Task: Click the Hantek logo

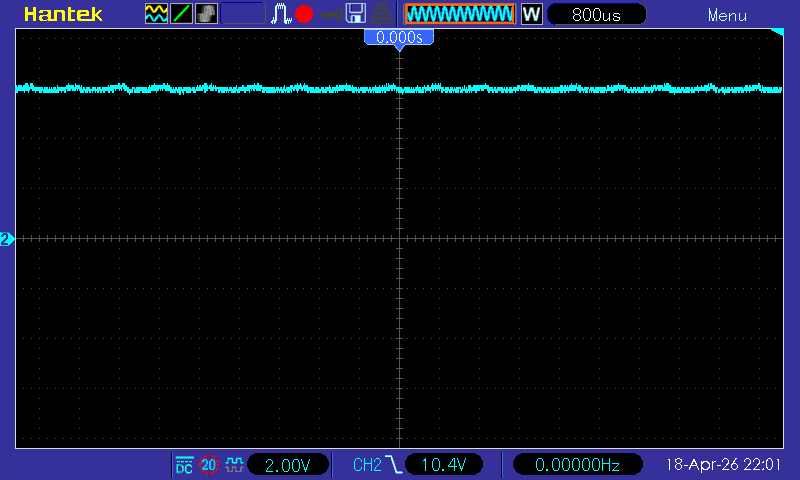Action: [60, 15]
